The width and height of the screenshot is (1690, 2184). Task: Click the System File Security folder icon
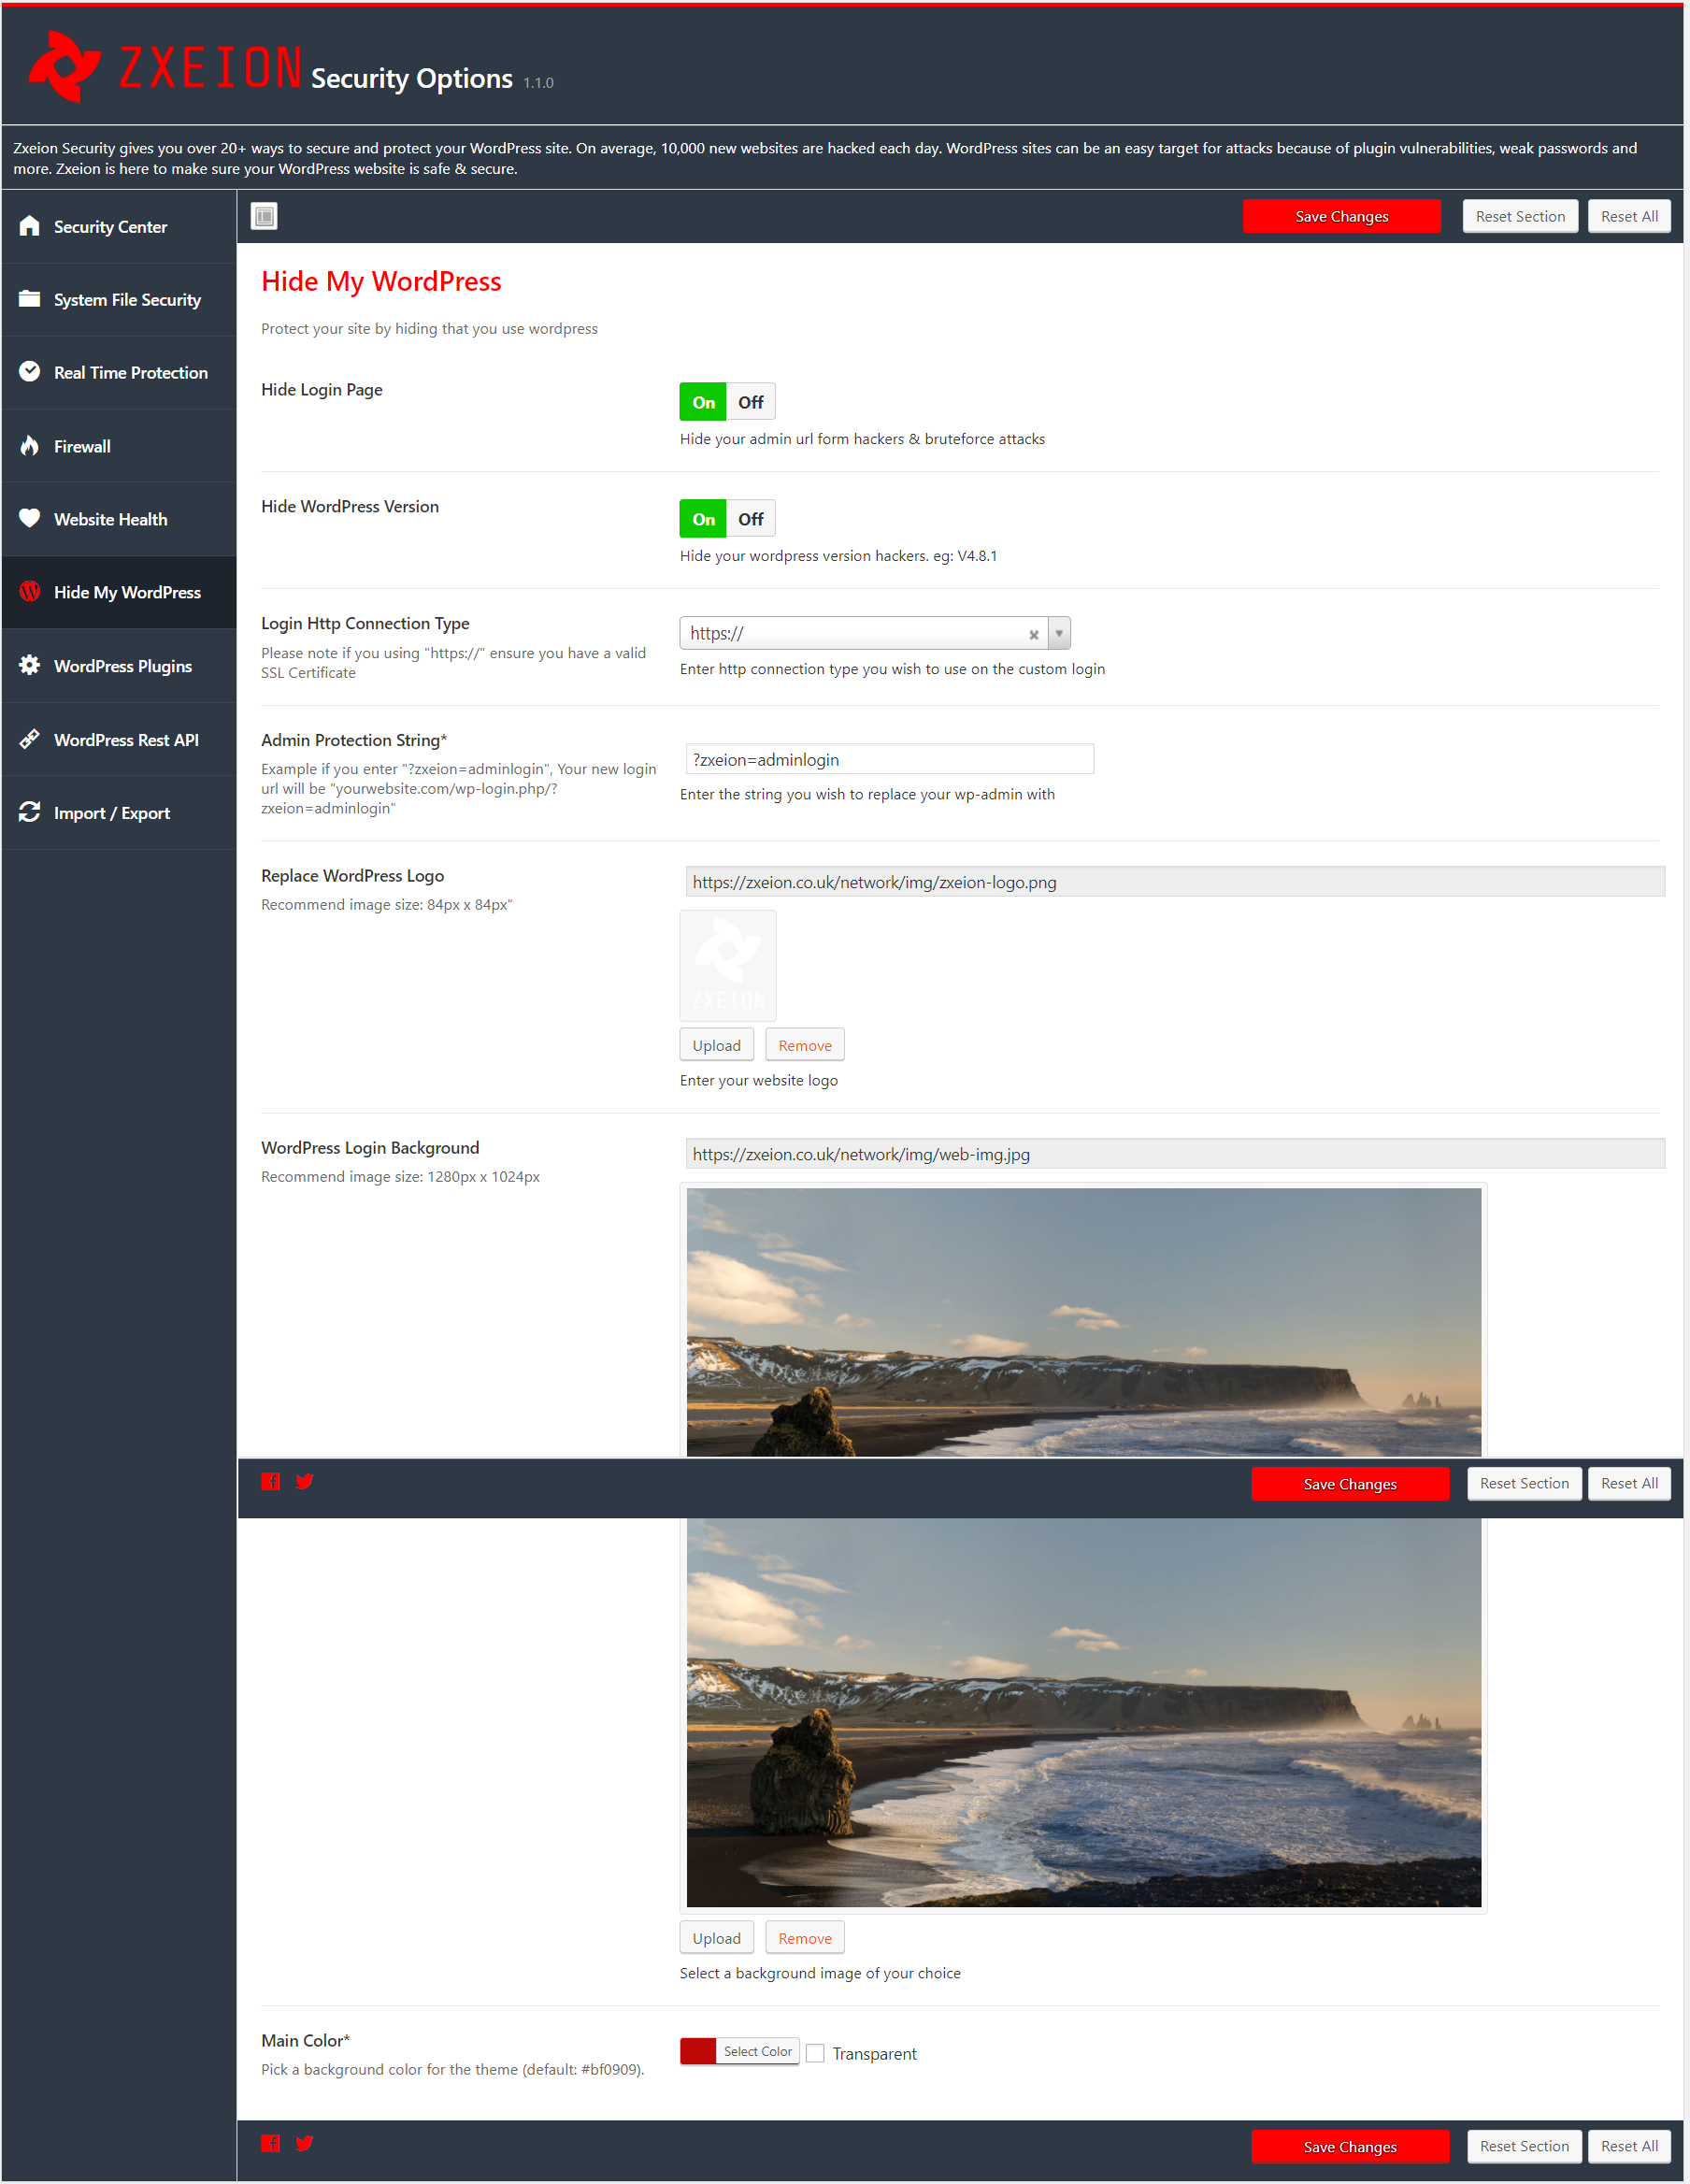pos(30,299)
